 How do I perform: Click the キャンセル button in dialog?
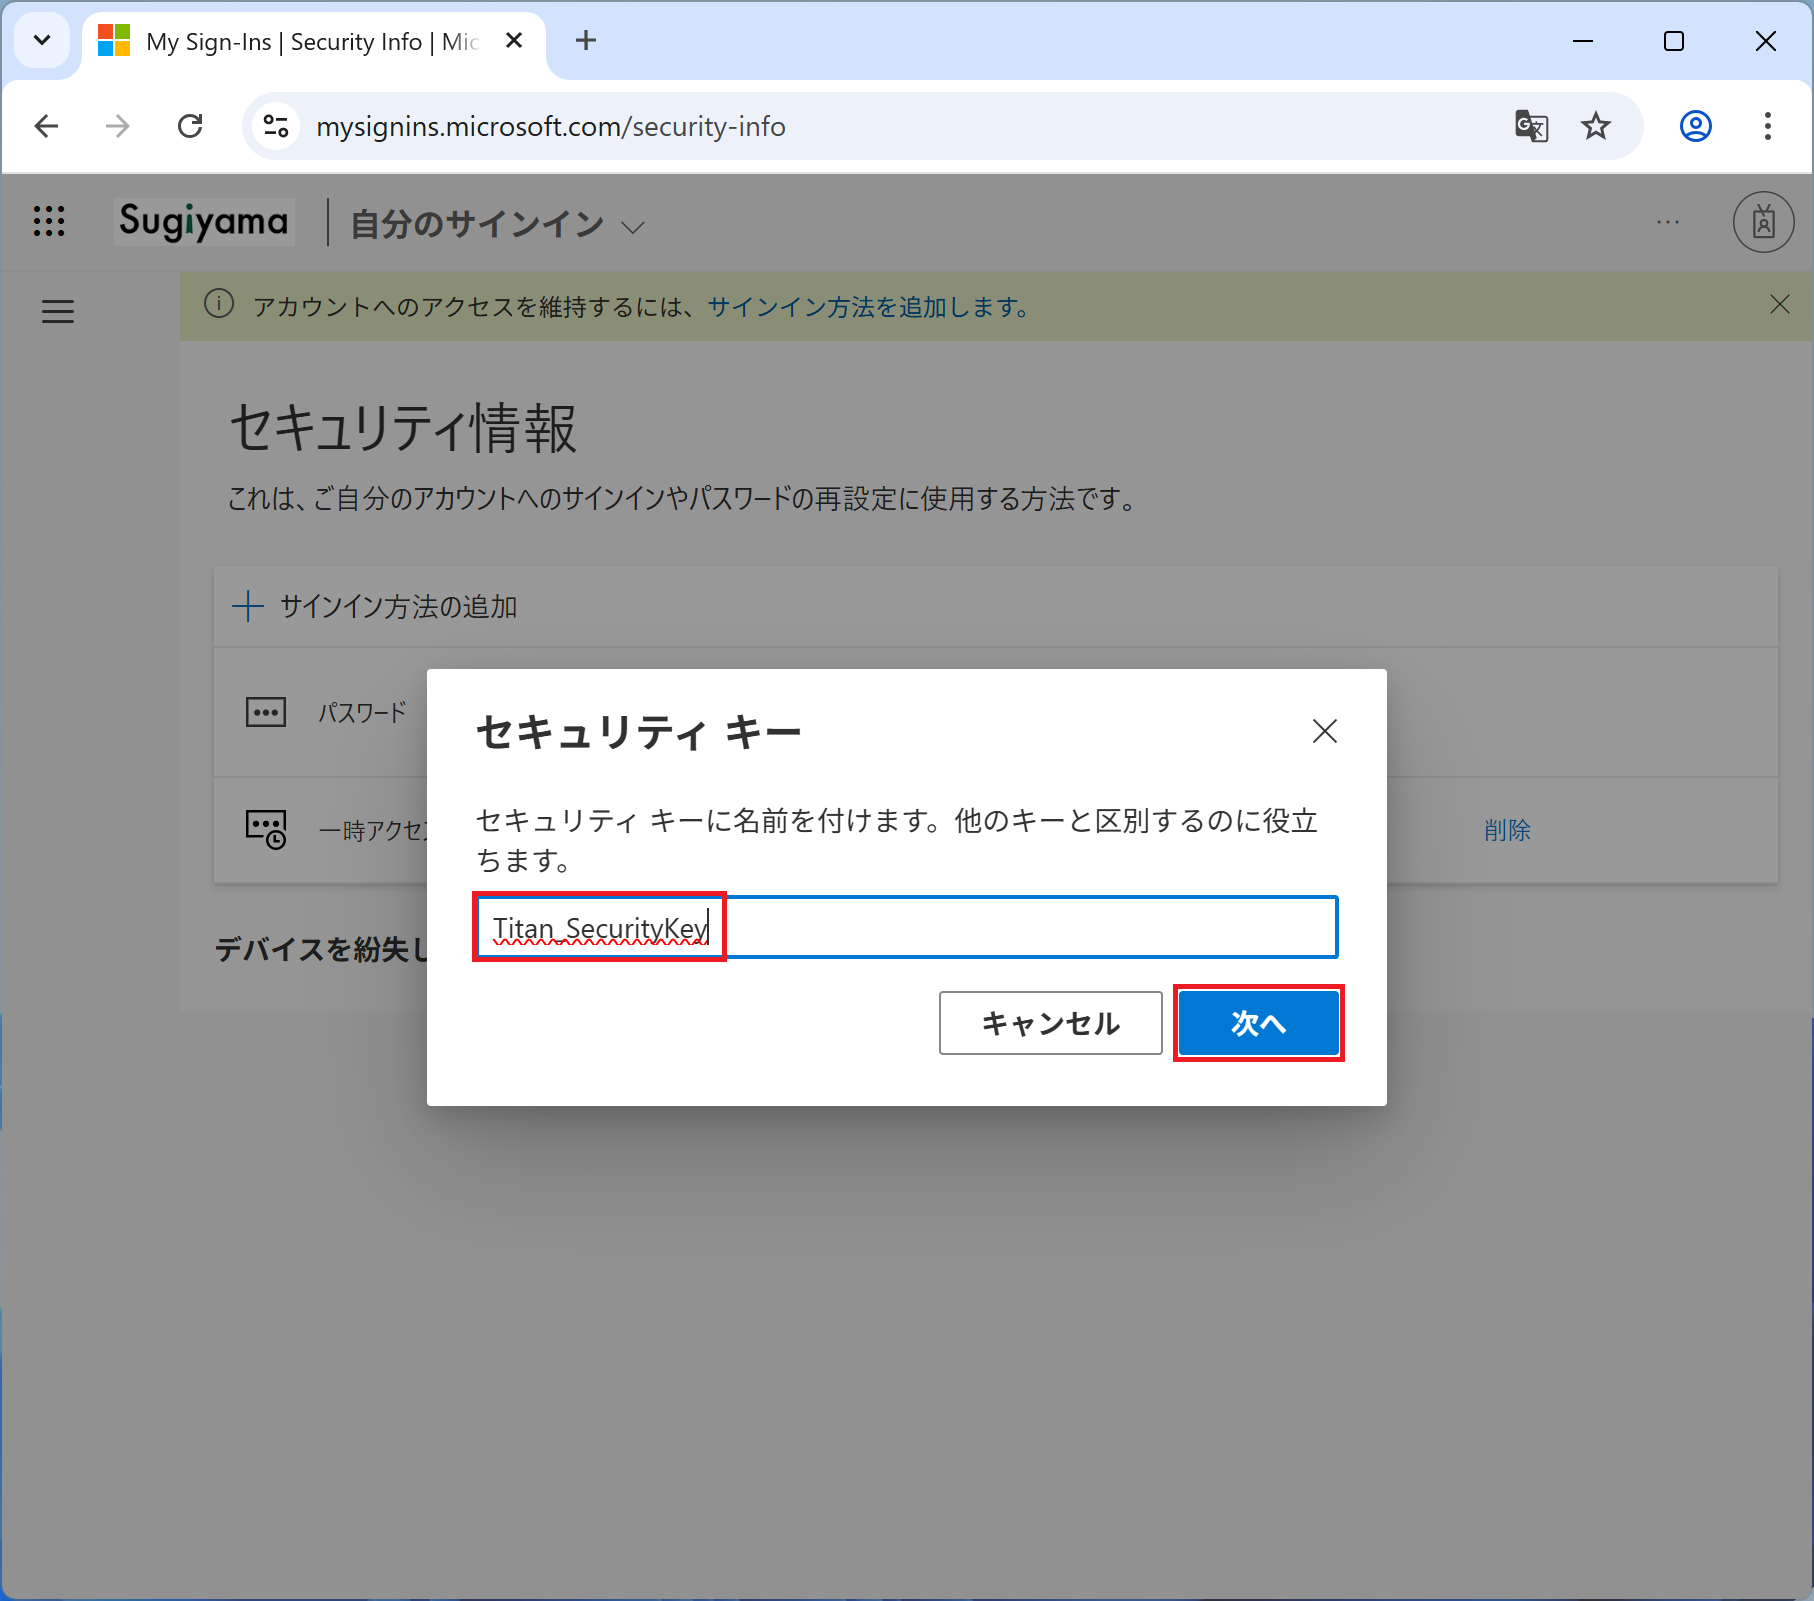pos(1050,1023)
